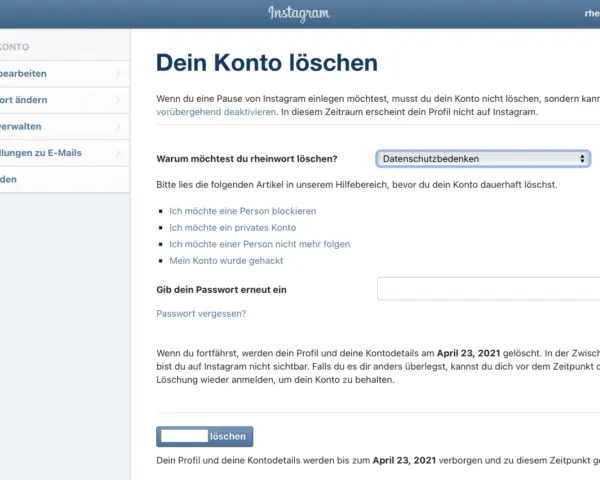Click the 'vorübergehend deaktivieren' link

[x=216, y=112]
